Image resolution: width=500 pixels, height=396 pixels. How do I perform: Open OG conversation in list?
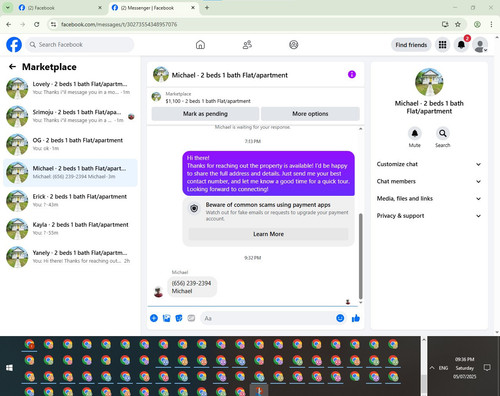point(70,144)
